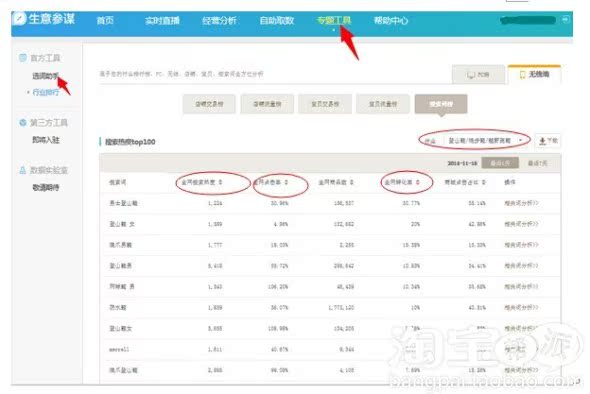
Task: Click the search term 登山鞋男
Action: point(120,266)
